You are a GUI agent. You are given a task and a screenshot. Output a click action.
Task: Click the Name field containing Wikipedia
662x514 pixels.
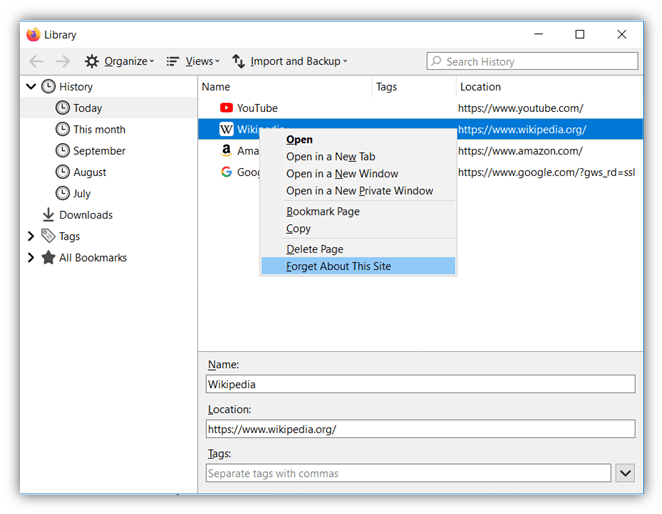click(421, 384)
